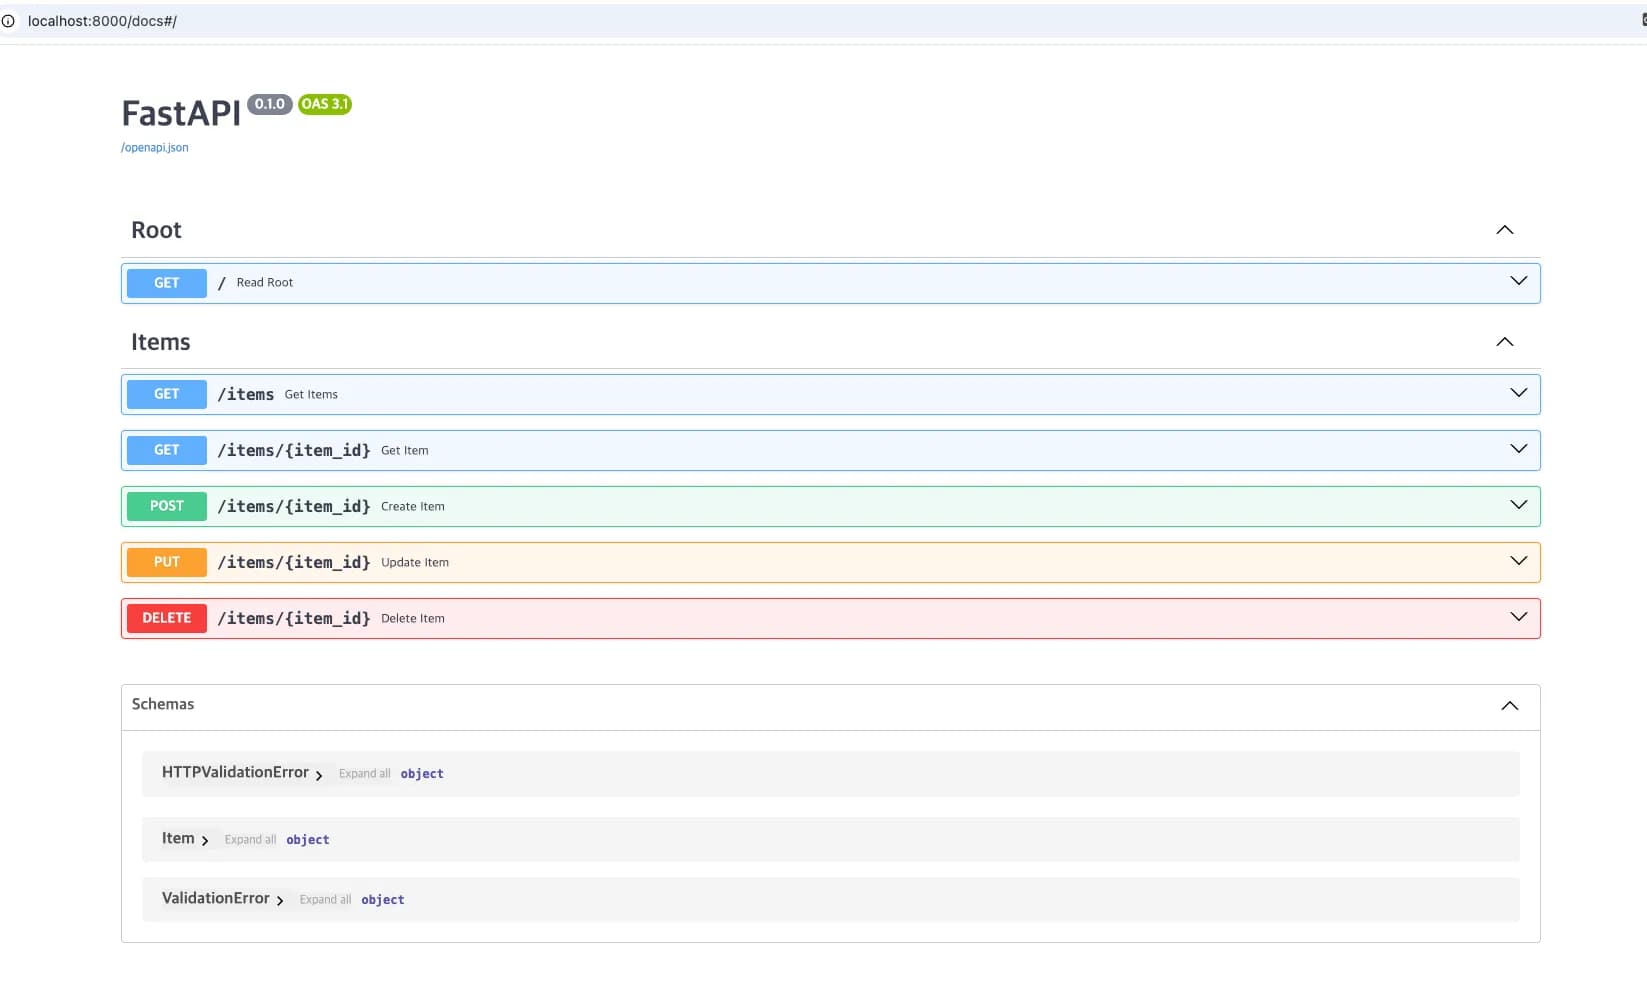Screen dimensions: 1647x981
Task: Expand the HTTPValidationError schema arrow
Action: tap(319, 776)
